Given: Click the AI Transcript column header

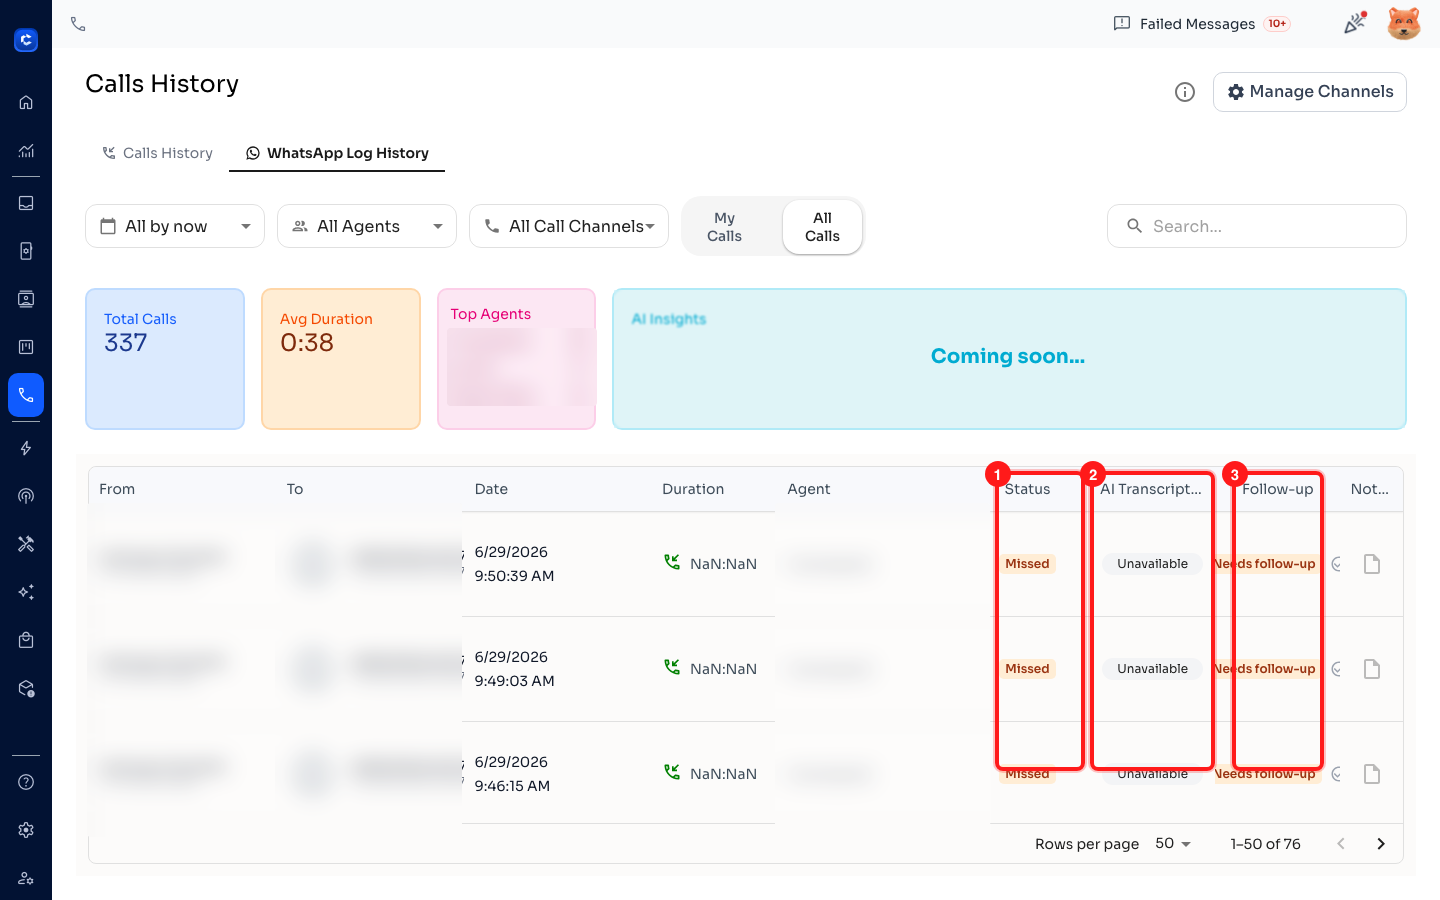Looking at the screenshot, I should pos(1151,489).
